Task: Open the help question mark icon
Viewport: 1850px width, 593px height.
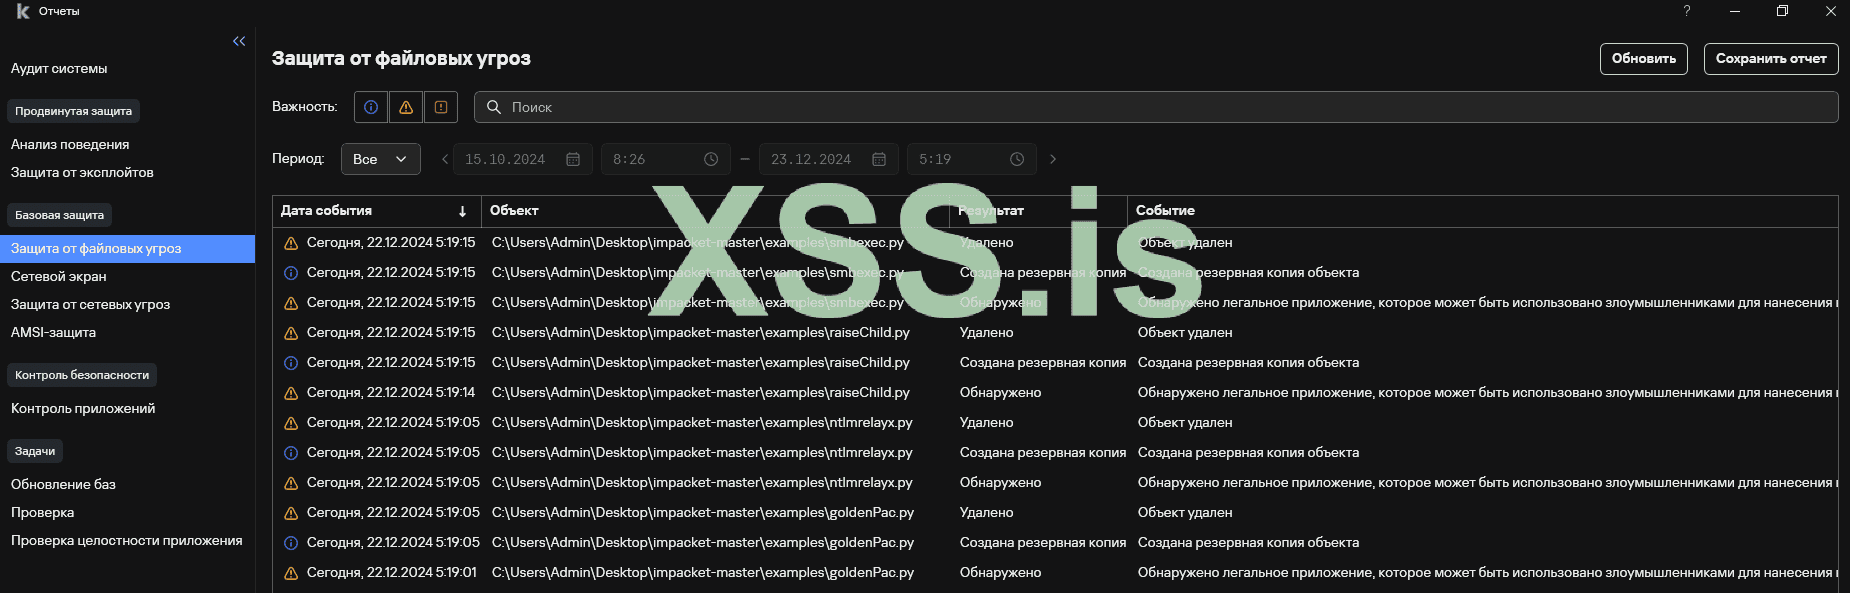Action: (x=1687, y=11)
